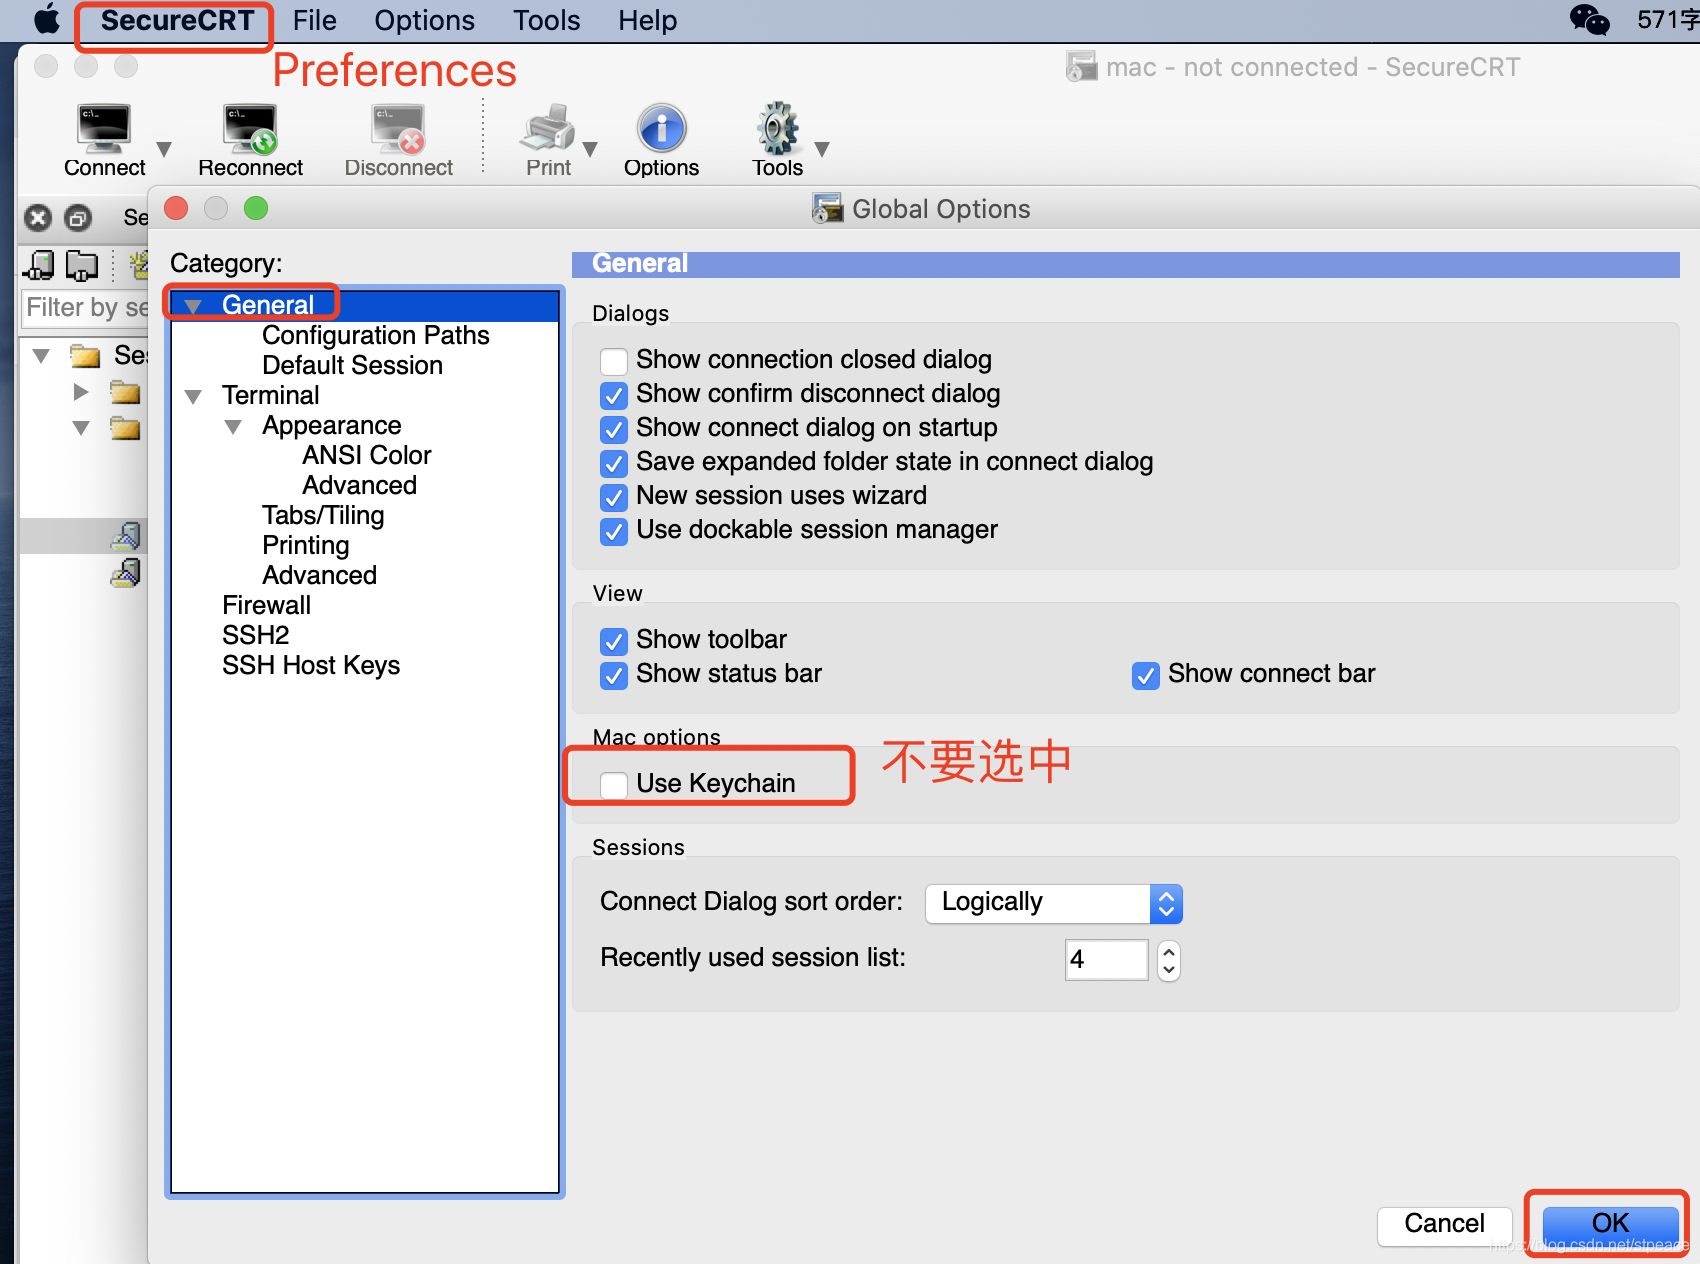Select Advanced under Terminal category
Viewport: 1700px width, 1264px height.
click(319, 575)
